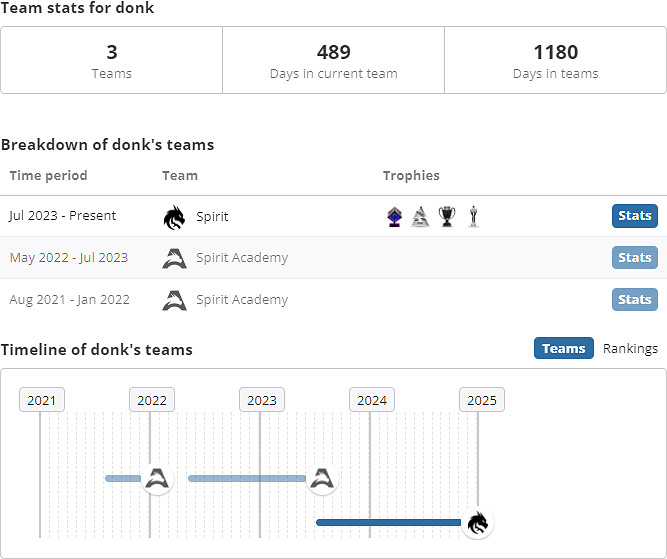Click Spirit Academy logo in May 2022 row

point(174,258)
